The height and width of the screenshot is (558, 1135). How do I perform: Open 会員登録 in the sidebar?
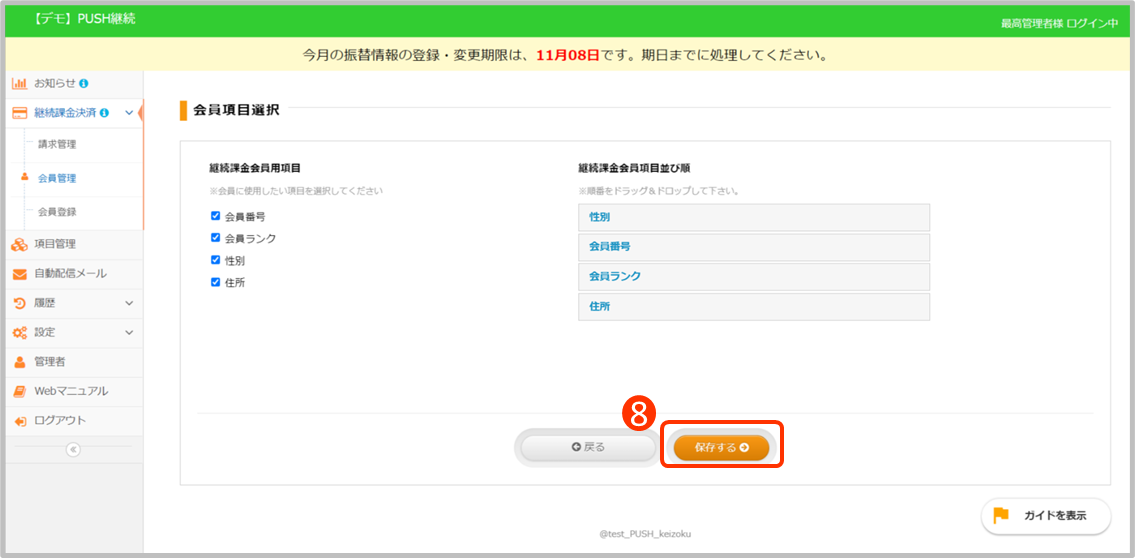57,212
